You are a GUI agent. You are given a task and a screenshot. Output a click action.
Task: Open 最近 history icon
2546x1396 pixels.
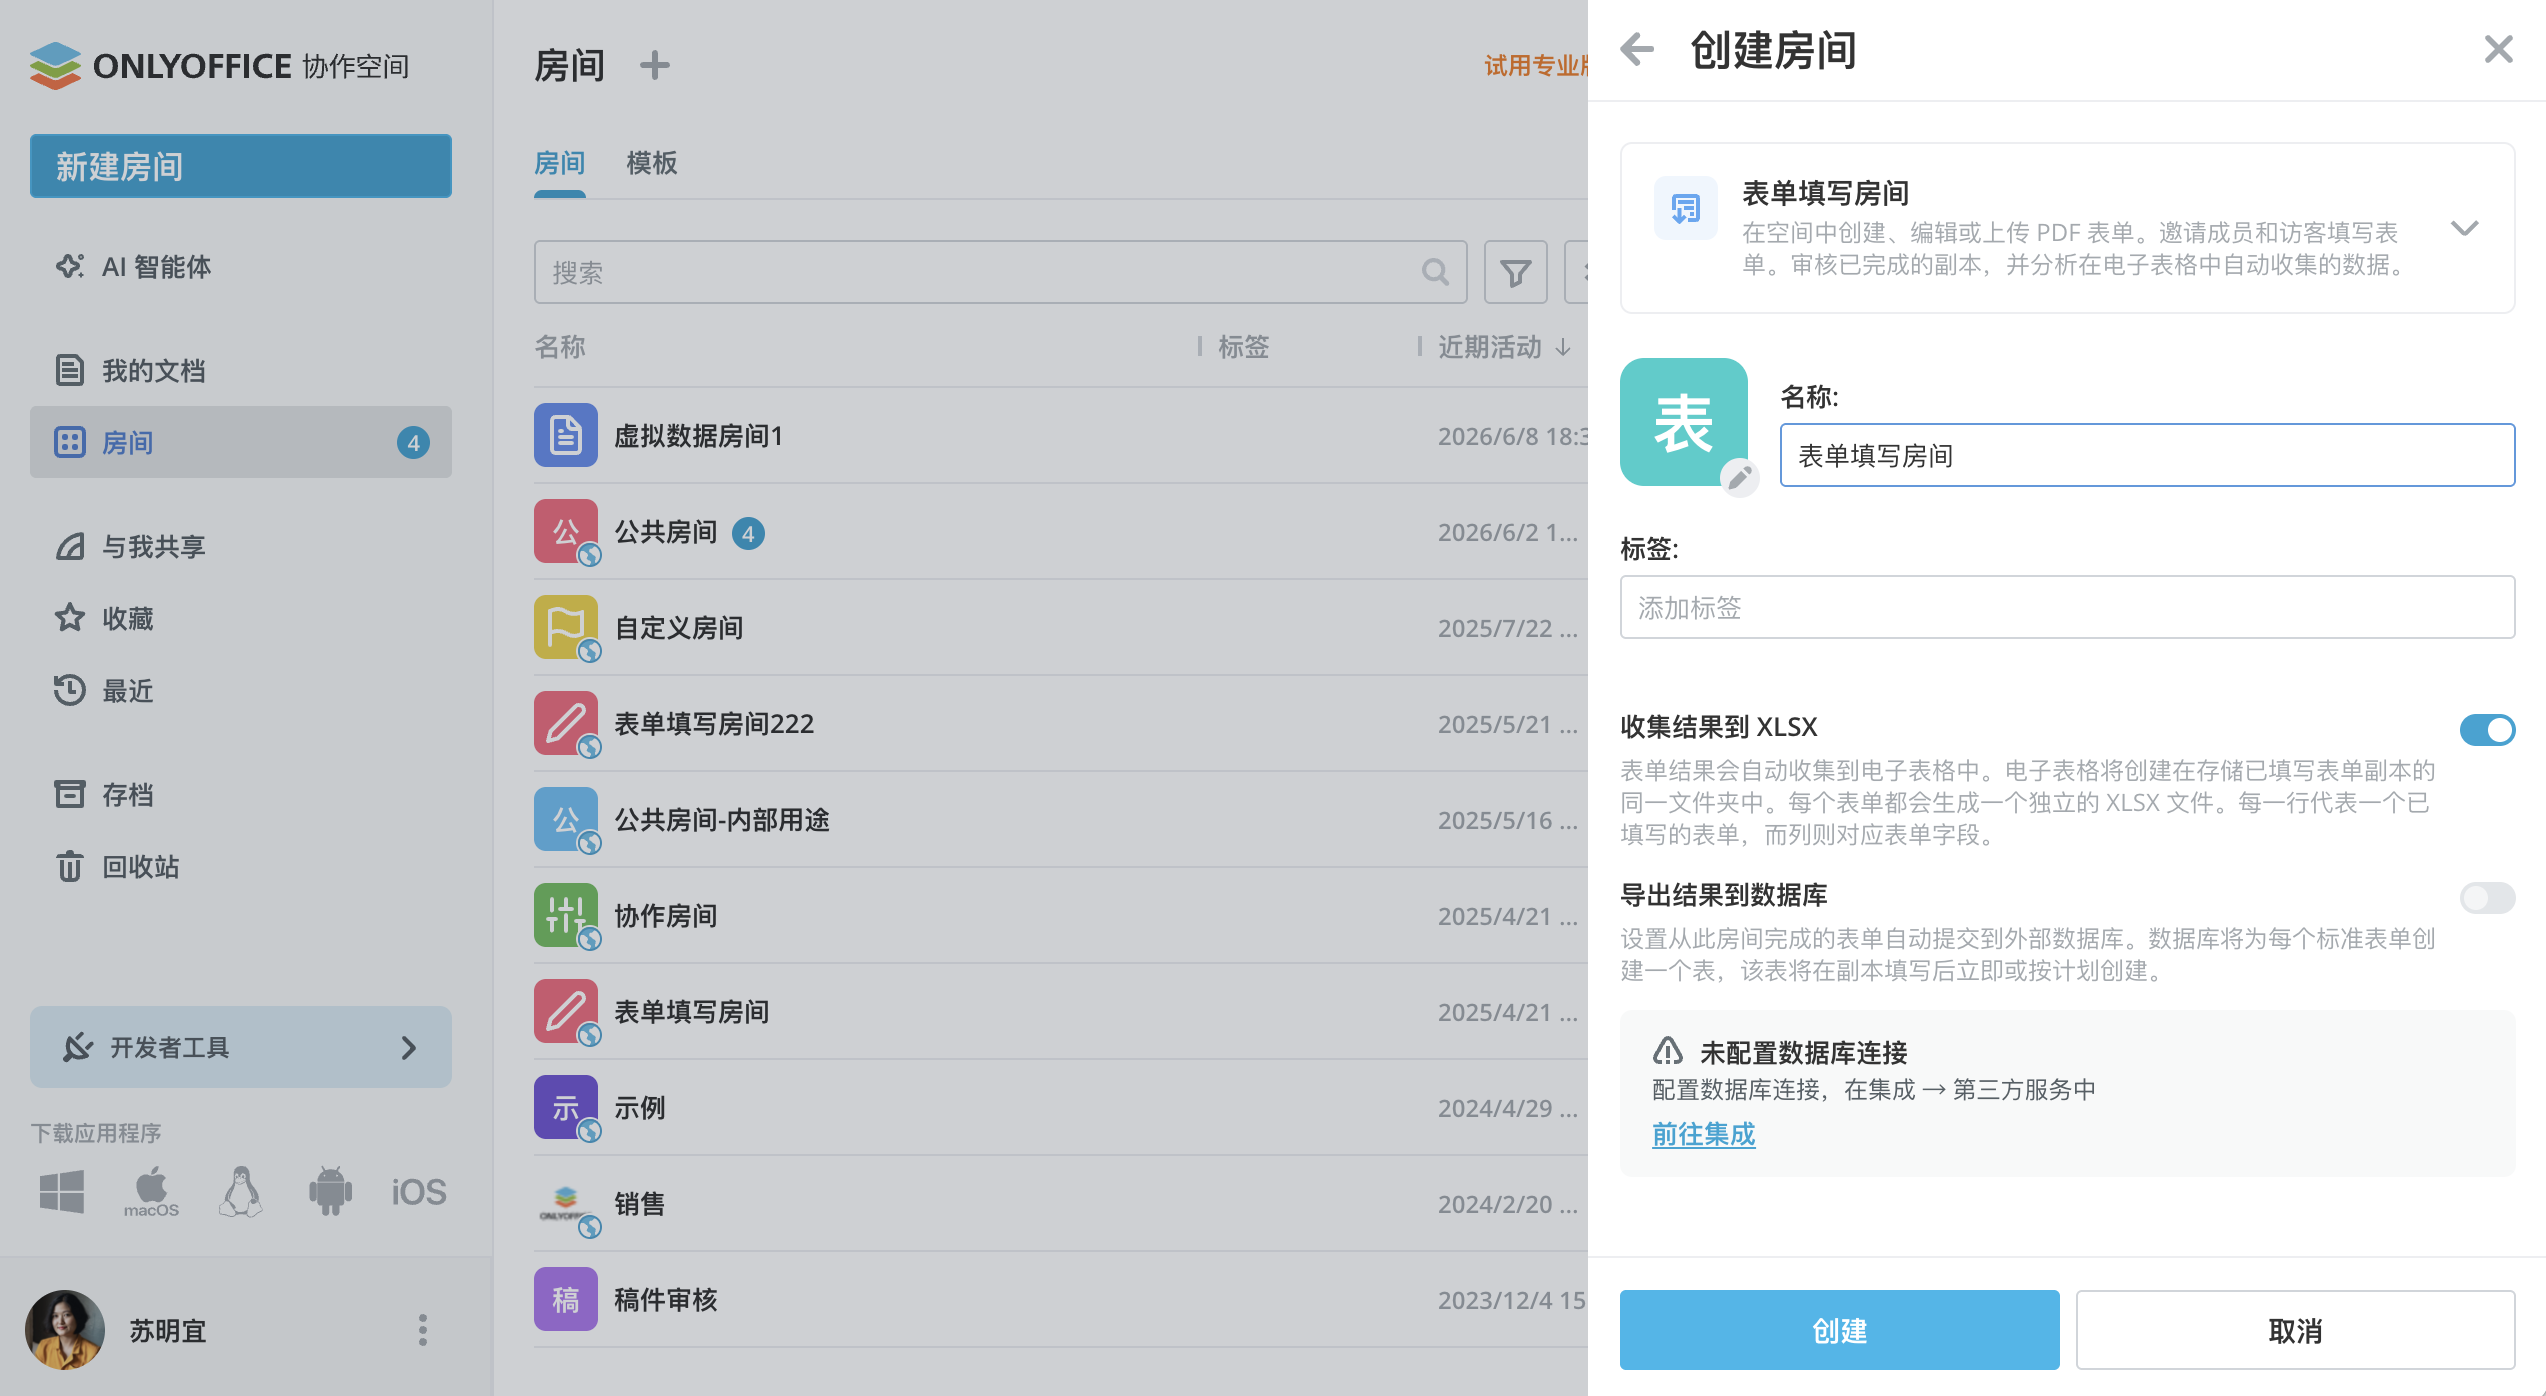tap(69, 690)
